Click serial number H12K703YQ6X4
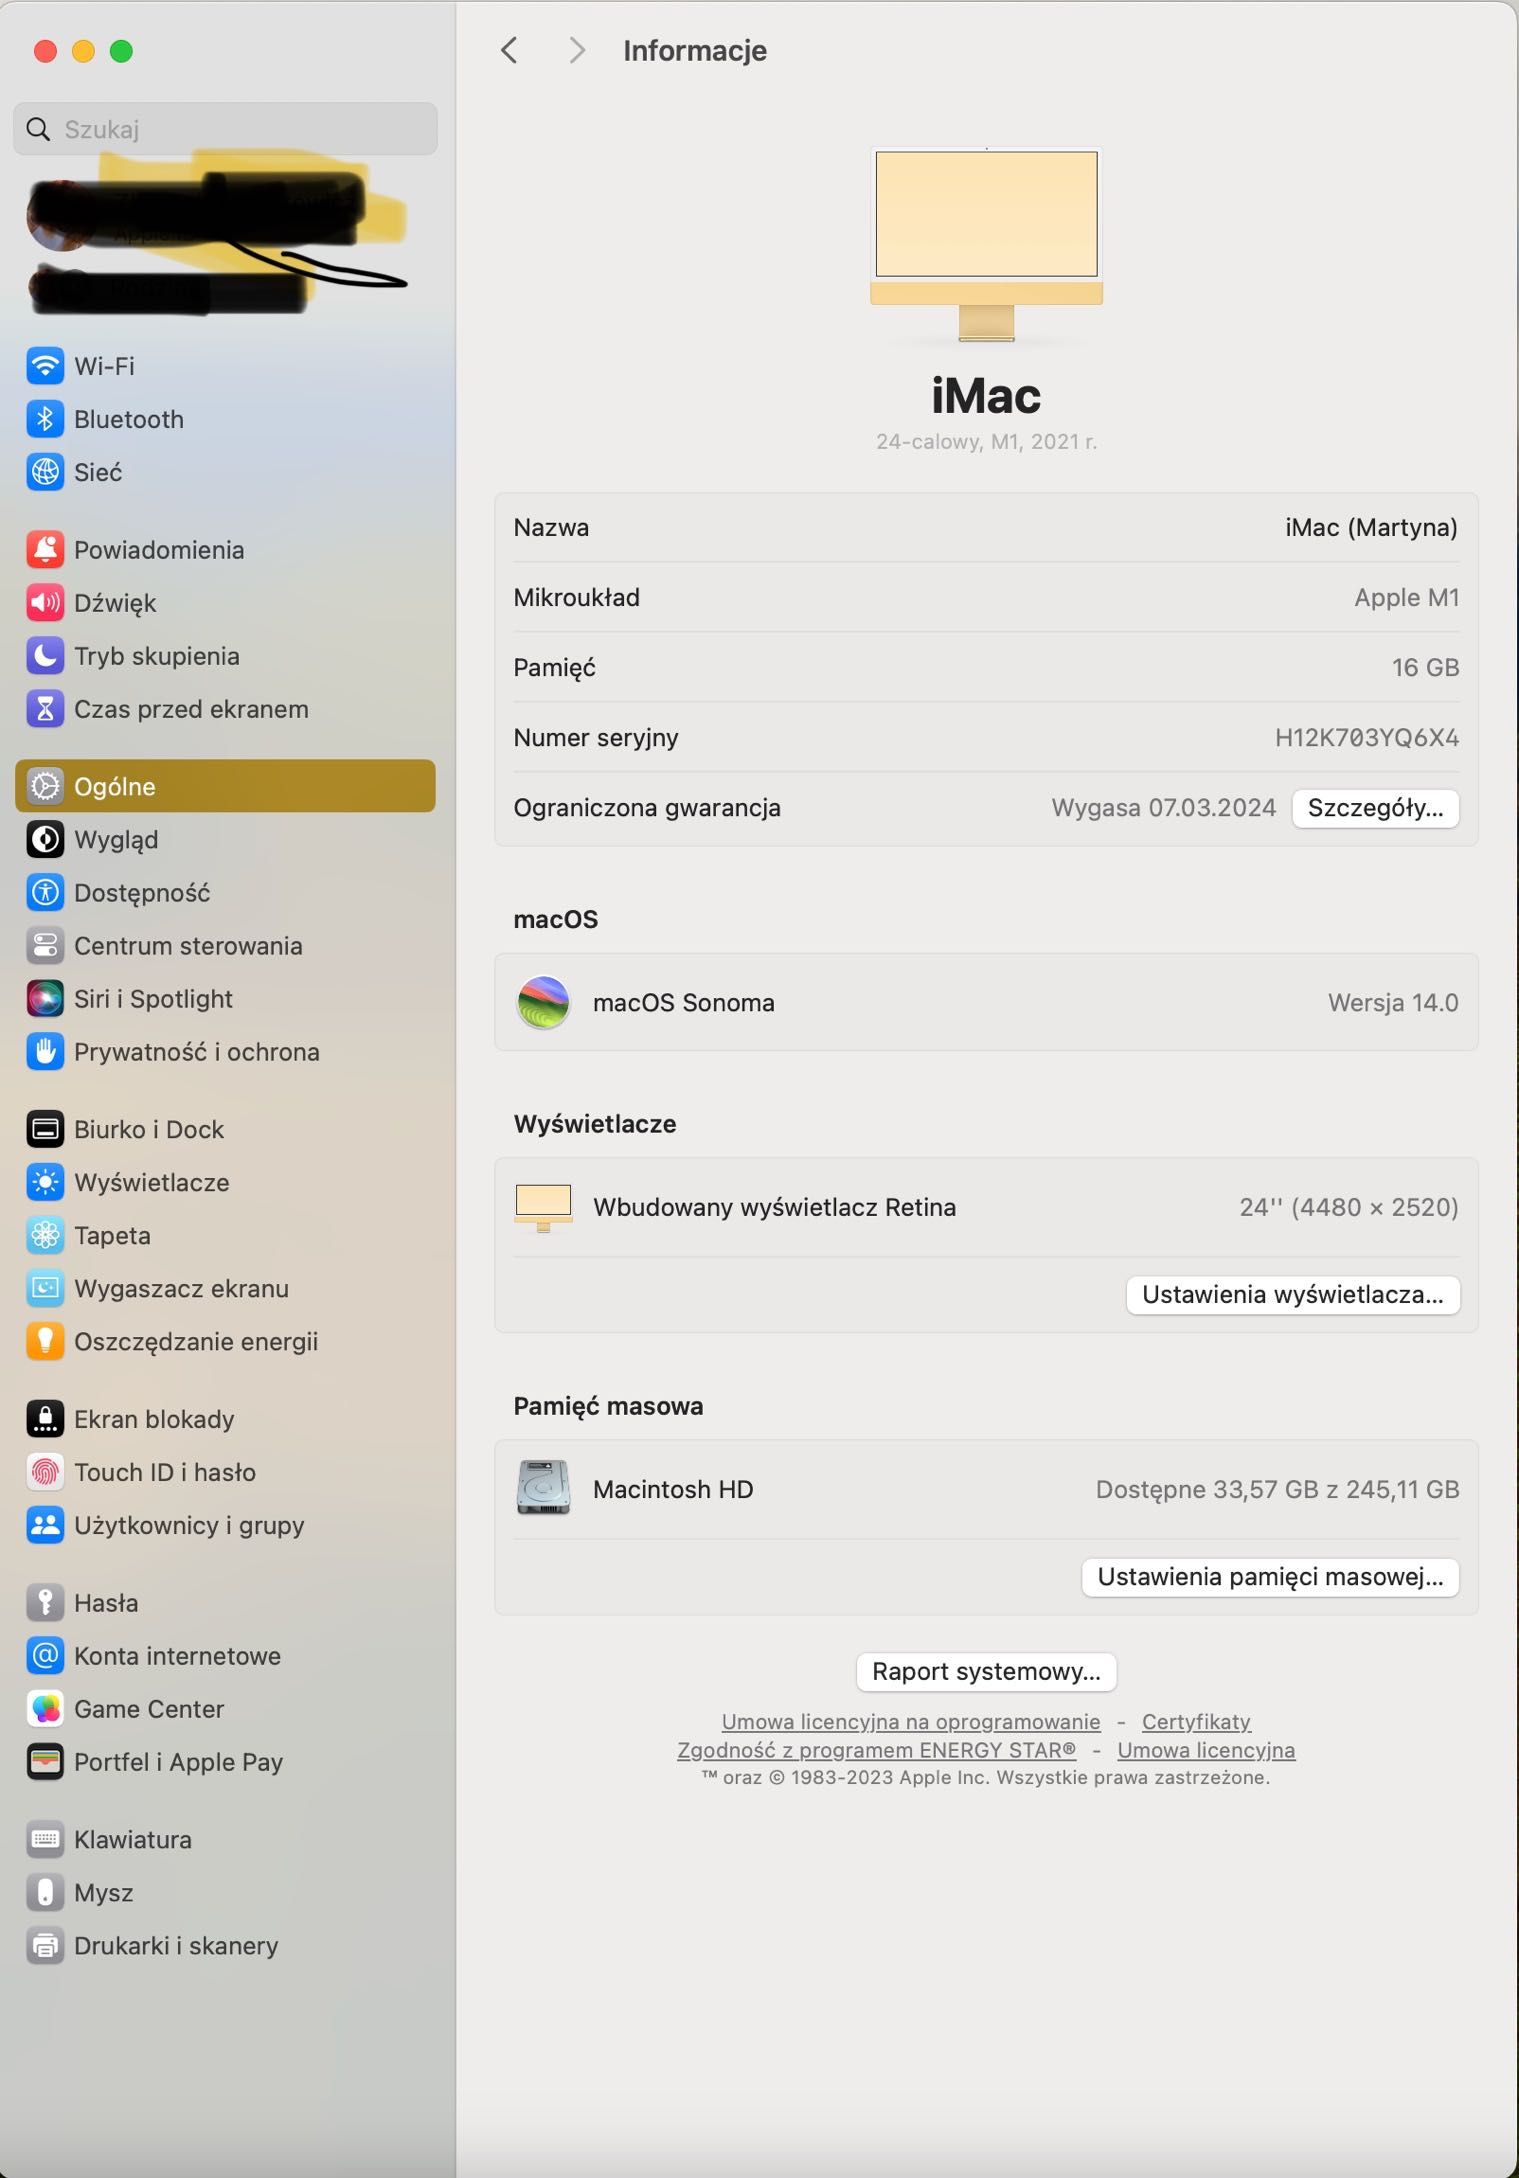The height and width of the screenshot is (2178, 1519). tap(1366, 738)
